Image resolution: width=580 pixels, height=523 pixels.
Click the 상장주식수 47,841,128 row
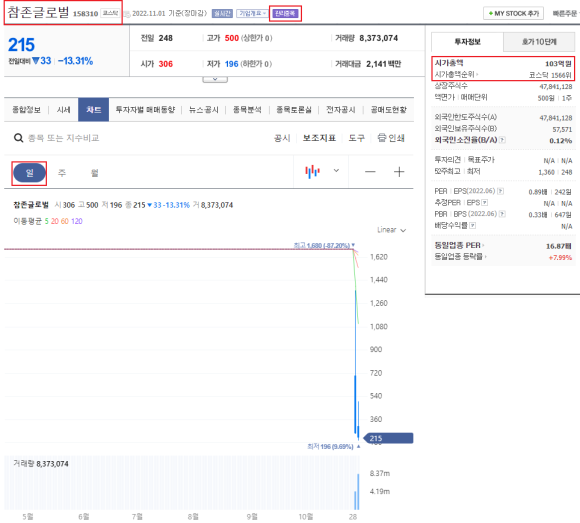click(x=503, y=86)
